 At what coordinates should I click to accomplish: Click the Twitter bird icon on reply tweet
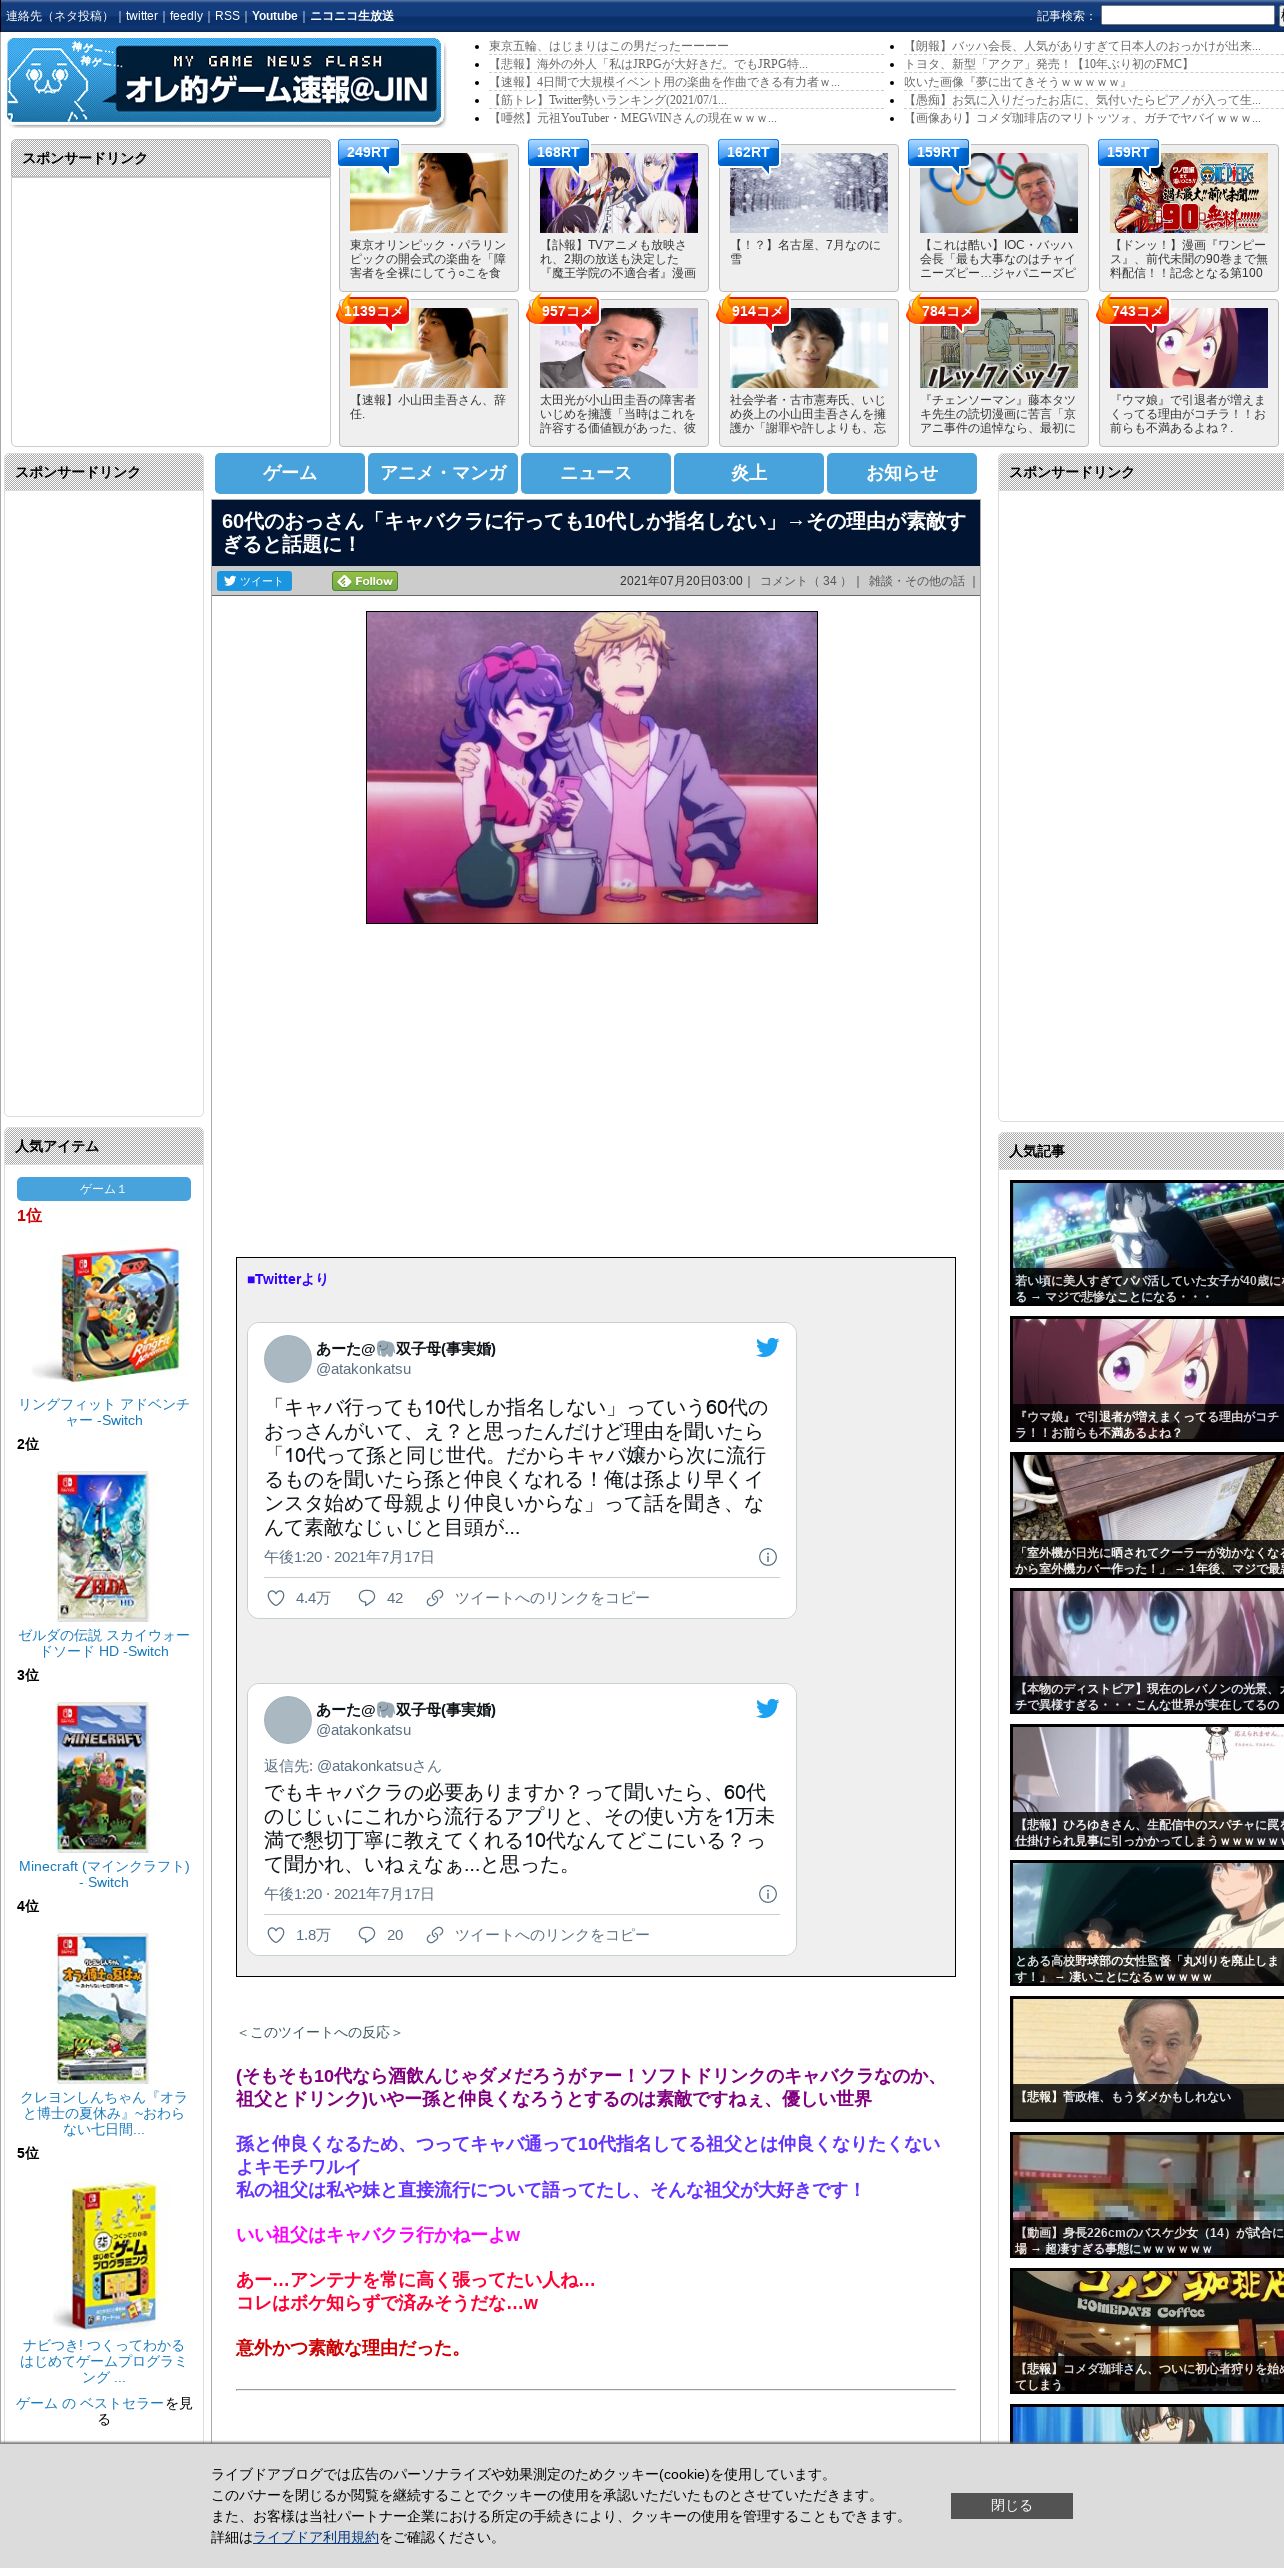point(767,1708)
